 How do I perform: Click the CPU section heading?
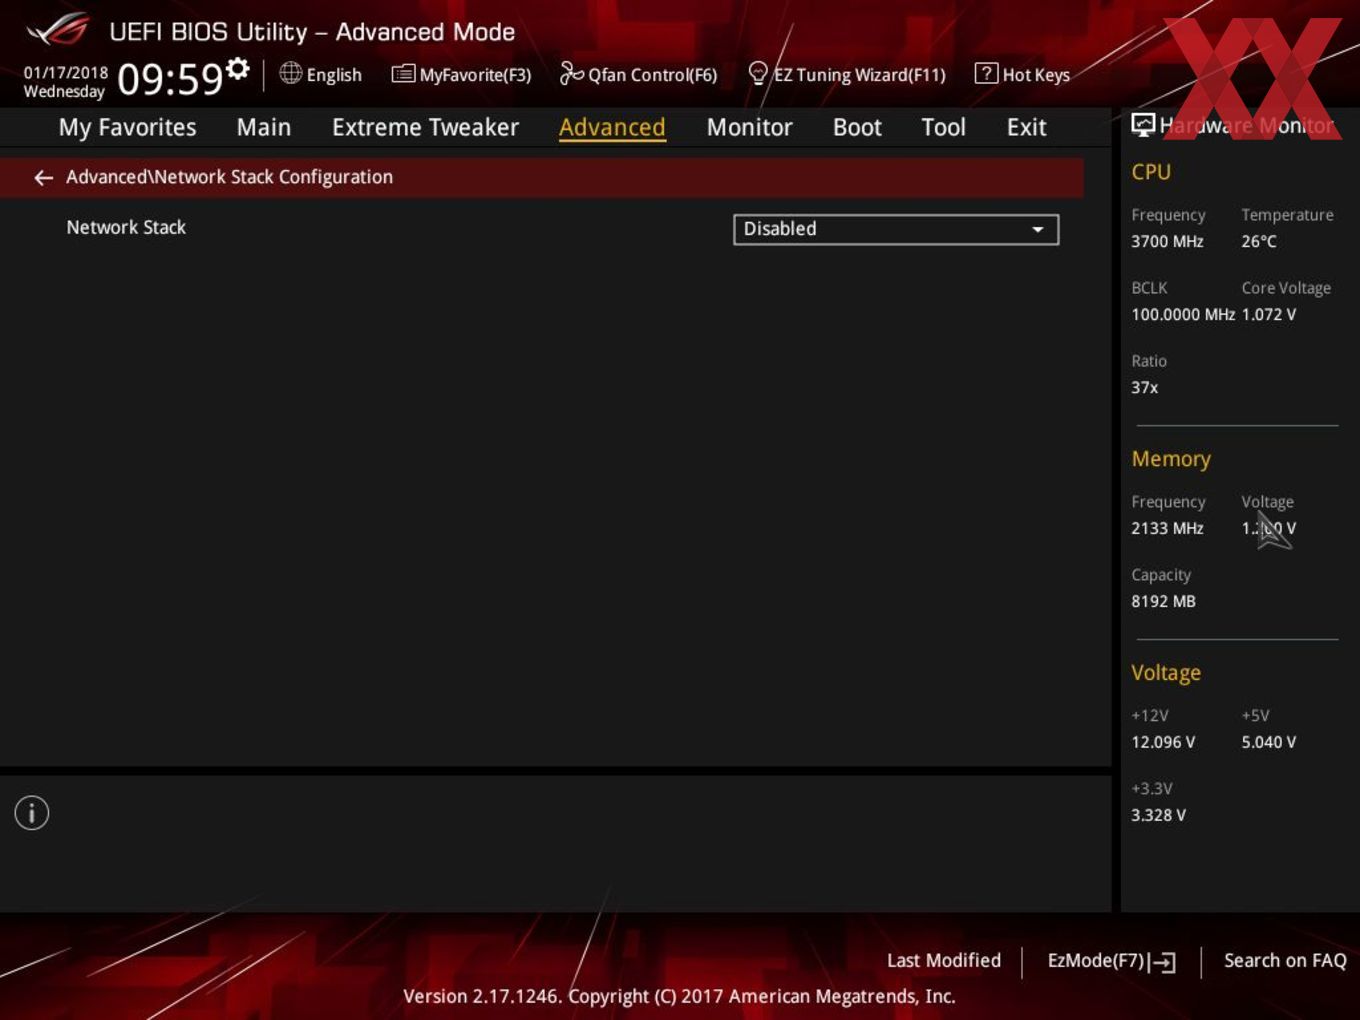point(1151,172)
